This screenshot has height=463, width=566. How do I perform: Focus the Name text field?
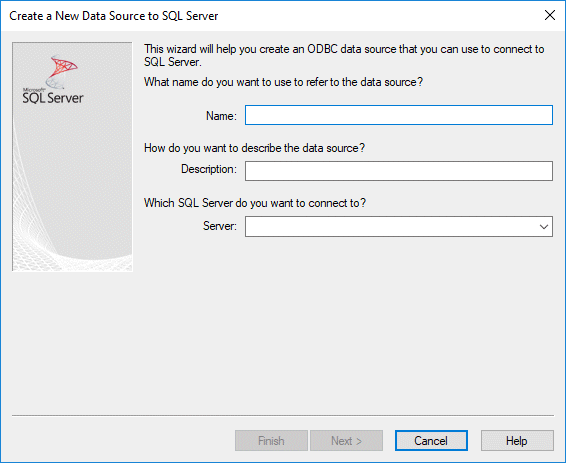399,115
